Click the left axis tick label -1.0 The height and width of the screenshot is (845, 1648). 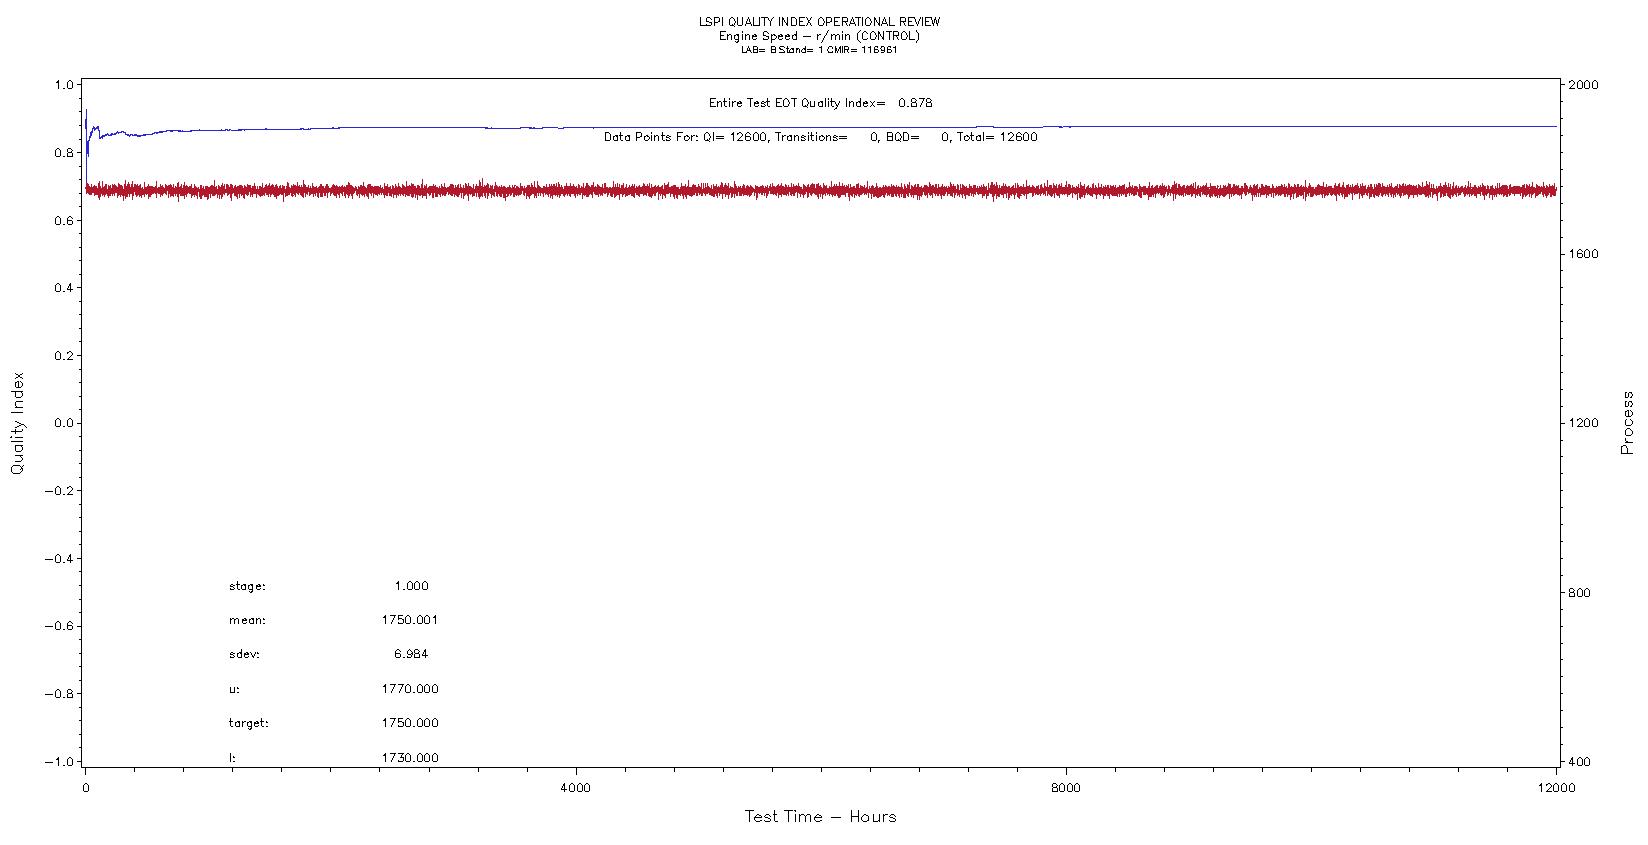(60, 762)
